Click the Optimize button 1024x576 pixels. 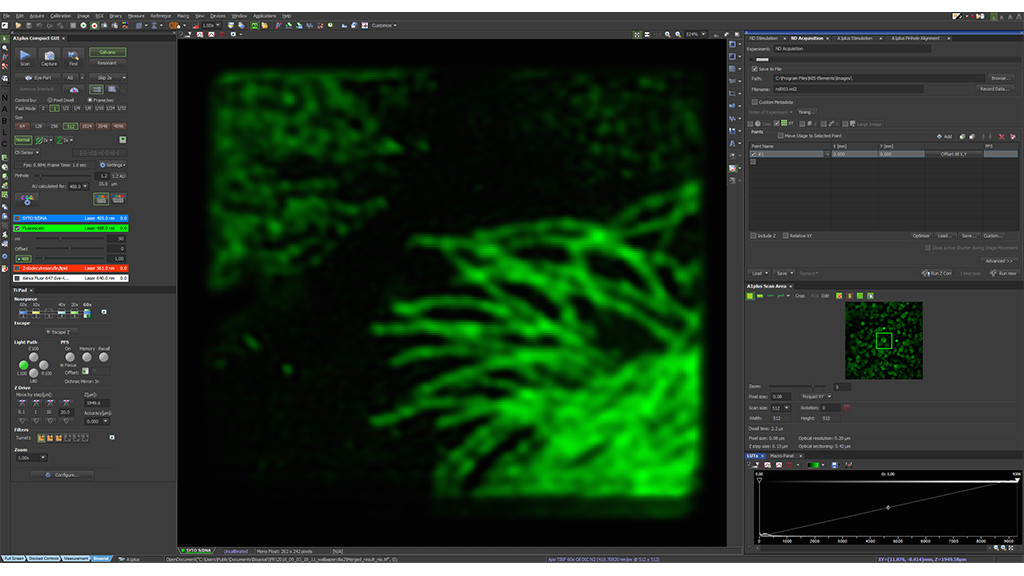click(921, 236)
